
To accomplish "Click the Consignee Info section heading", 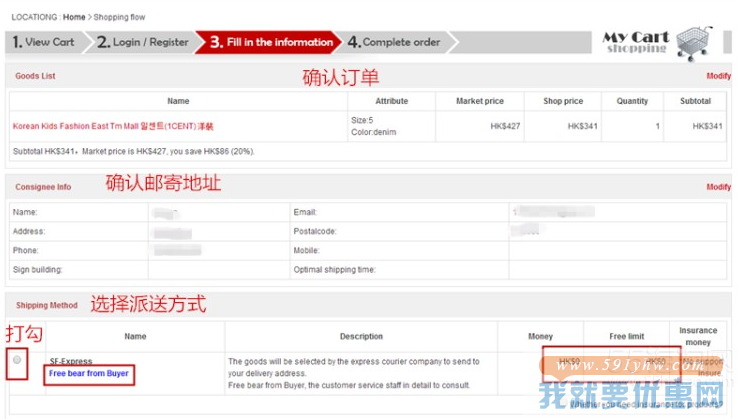I will (43, 187).
